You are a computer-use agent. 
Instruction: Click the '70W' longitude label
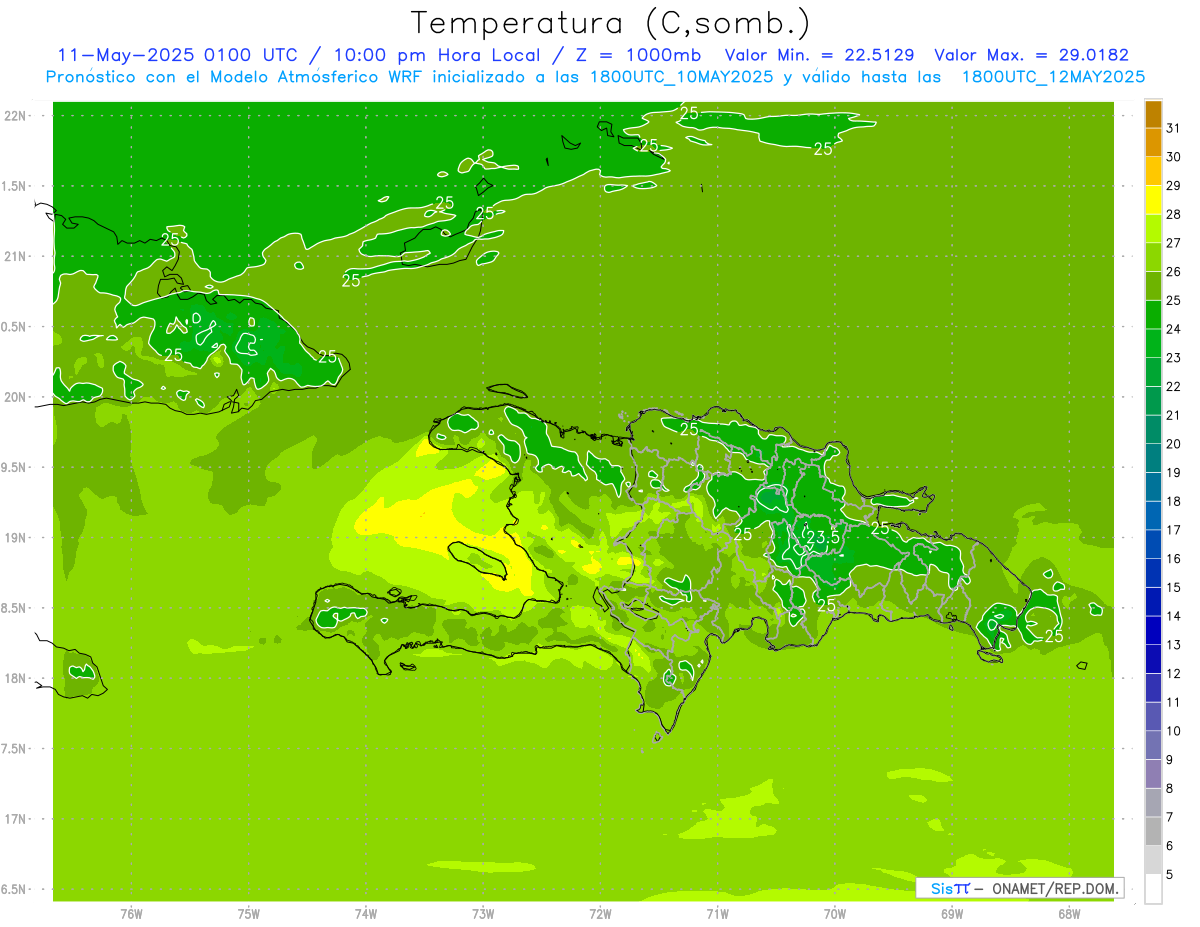coord(835,914)
